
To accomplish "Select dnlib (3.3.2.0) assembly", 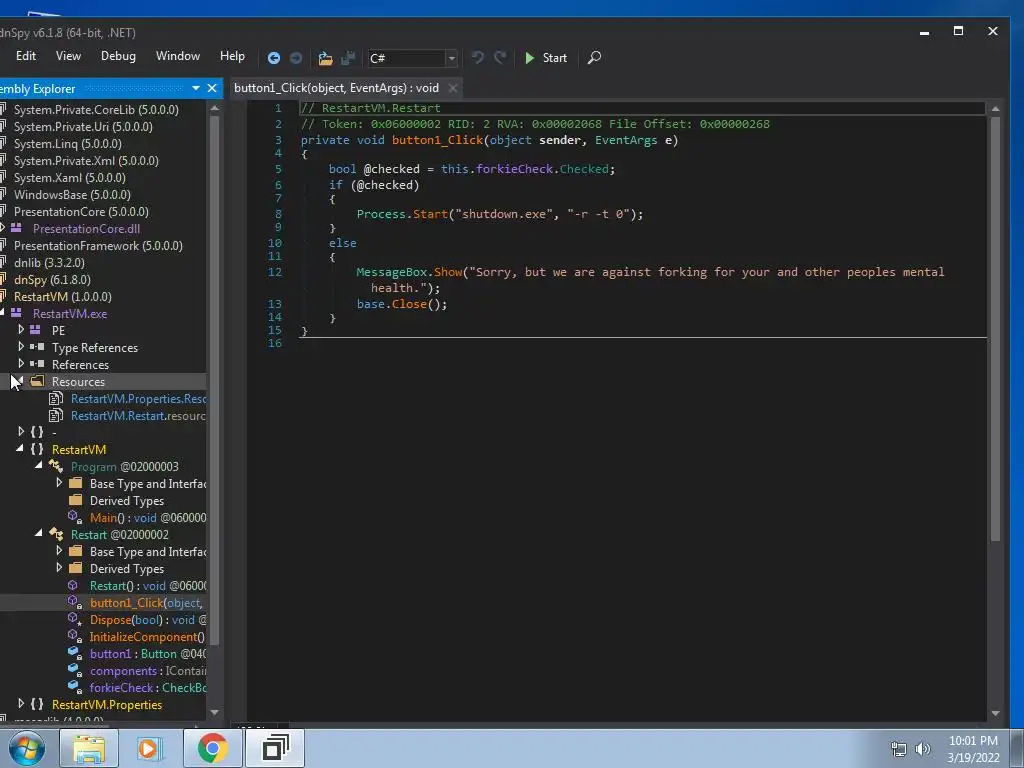I will point(49,263).
